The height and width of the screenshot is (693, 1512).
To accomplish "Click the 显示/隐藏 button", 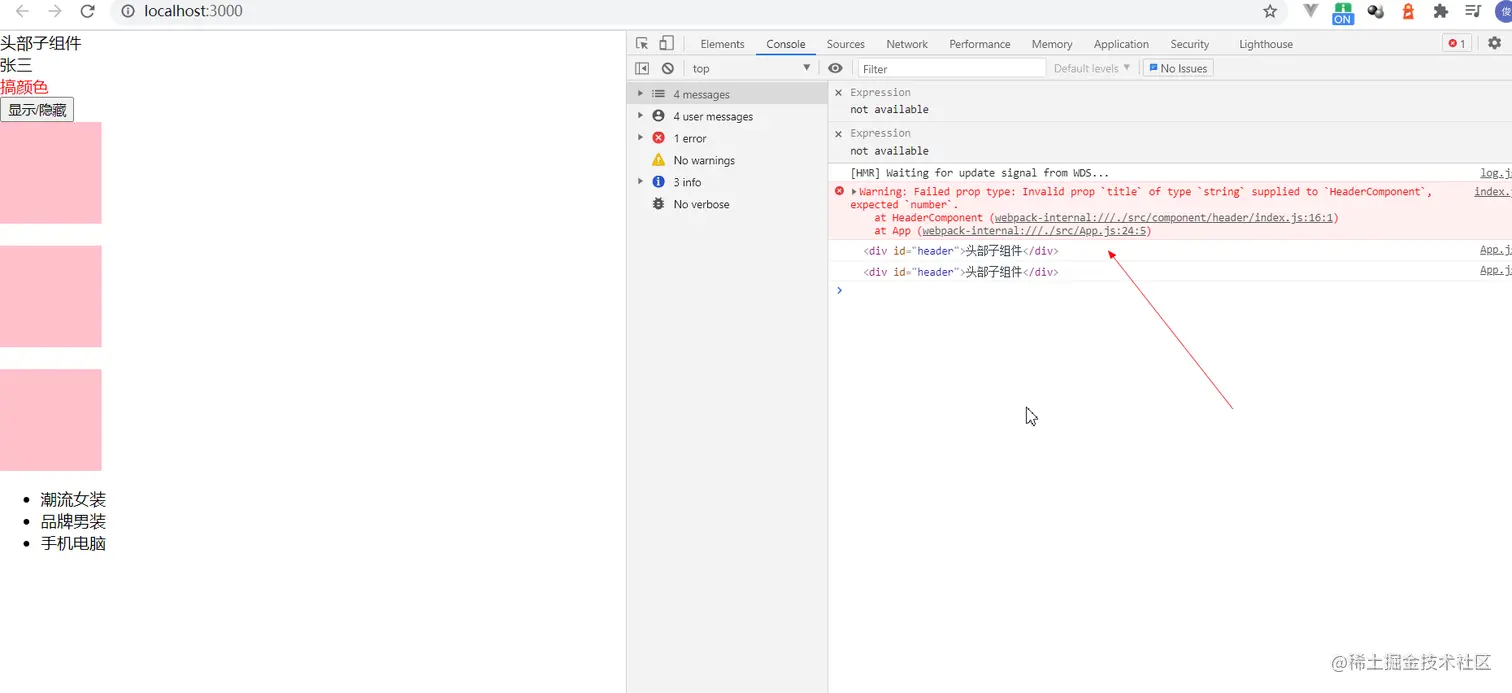I will pyautogui.click(x=37, y=110).
